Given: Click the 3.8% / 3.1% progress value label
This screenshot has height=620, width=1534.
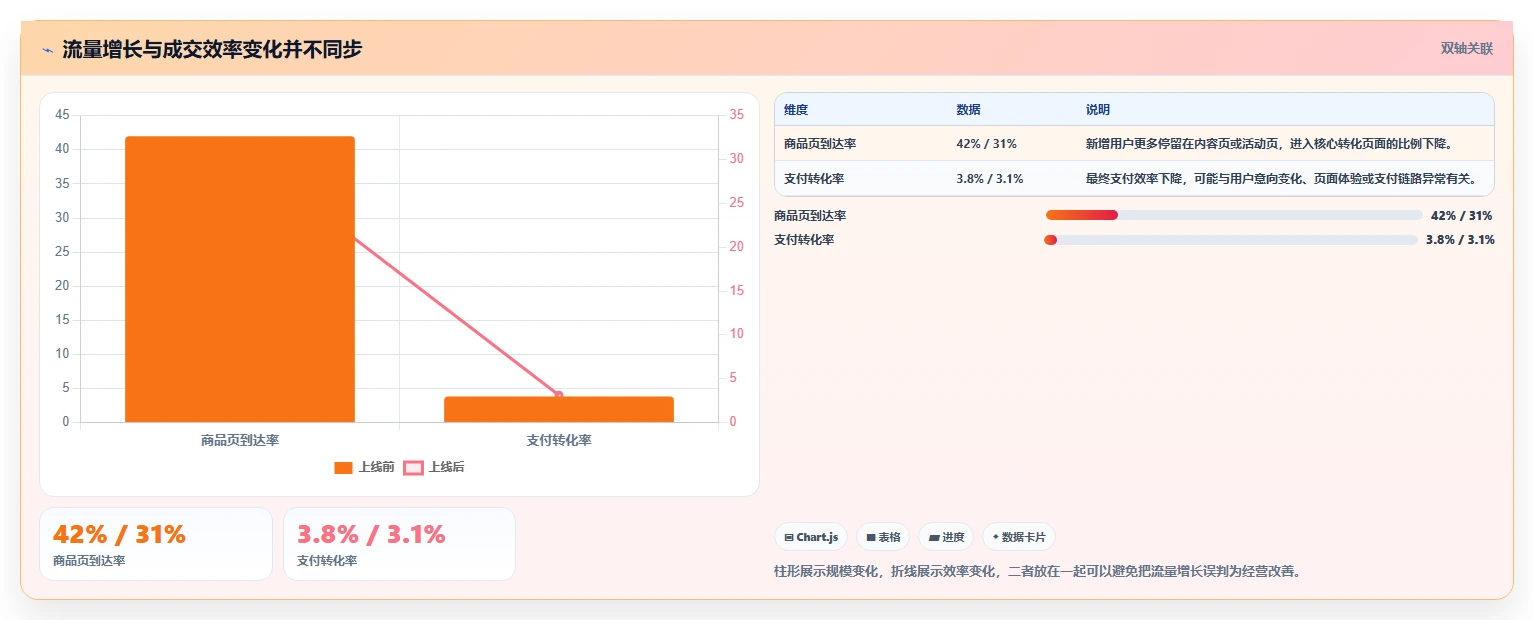Looking at the screenshot, I should (x=1460, y=240).
